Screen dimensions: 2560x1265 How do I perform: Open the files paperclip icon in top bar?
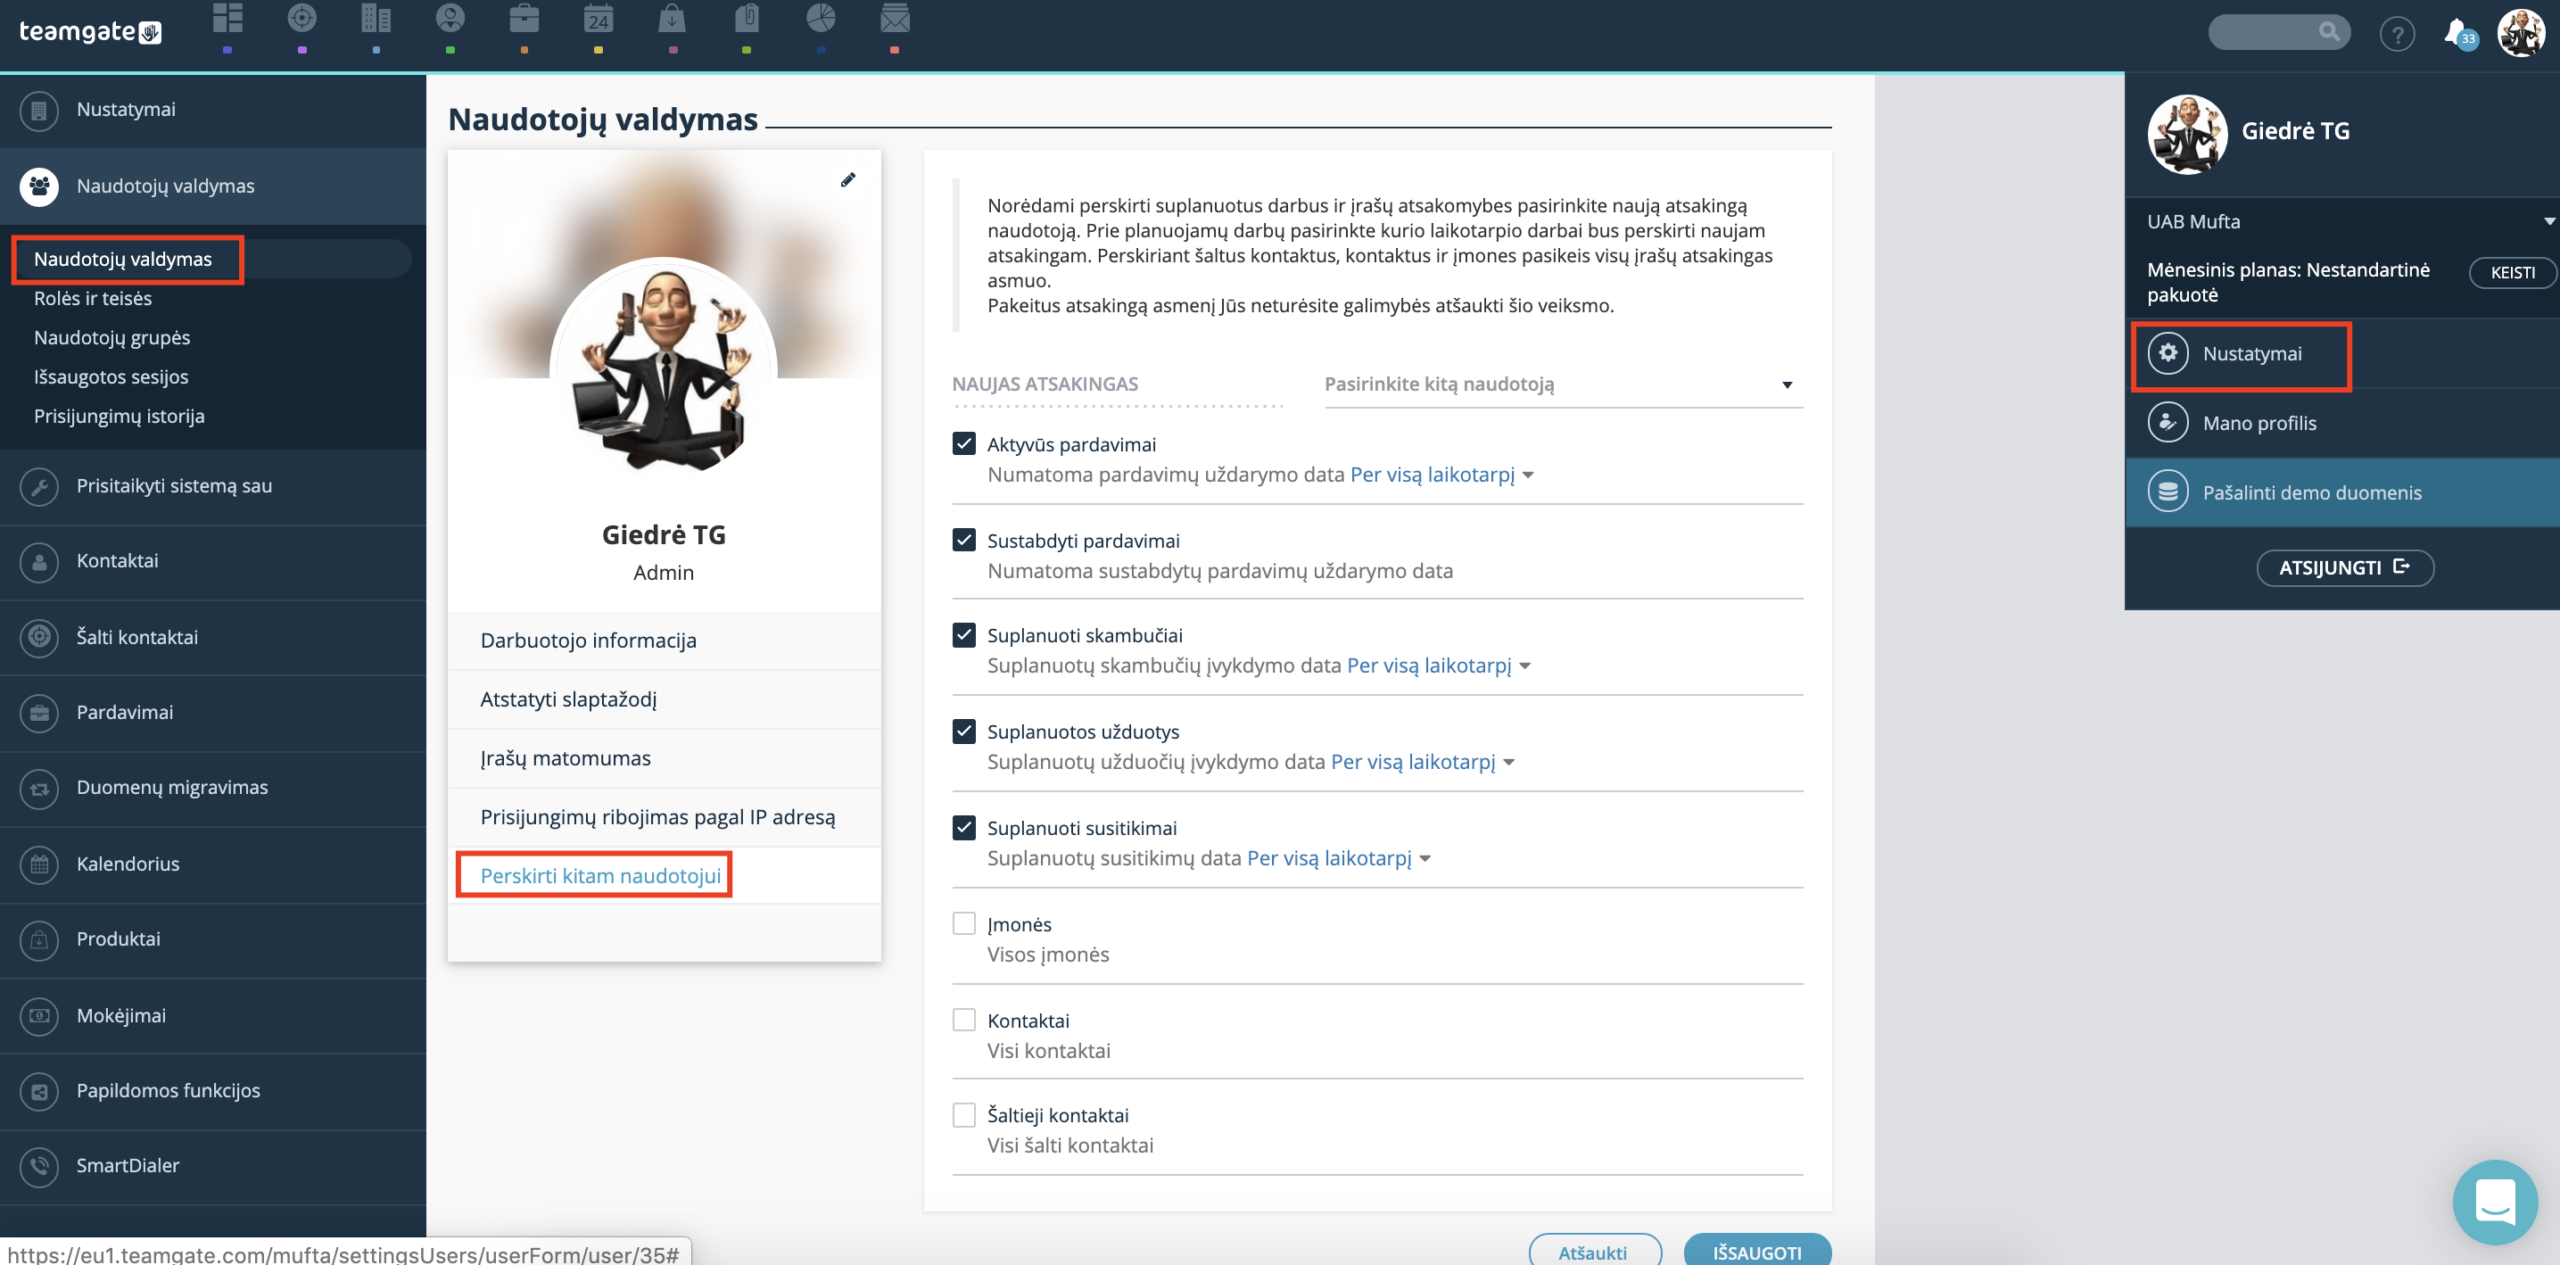[747, 19]
